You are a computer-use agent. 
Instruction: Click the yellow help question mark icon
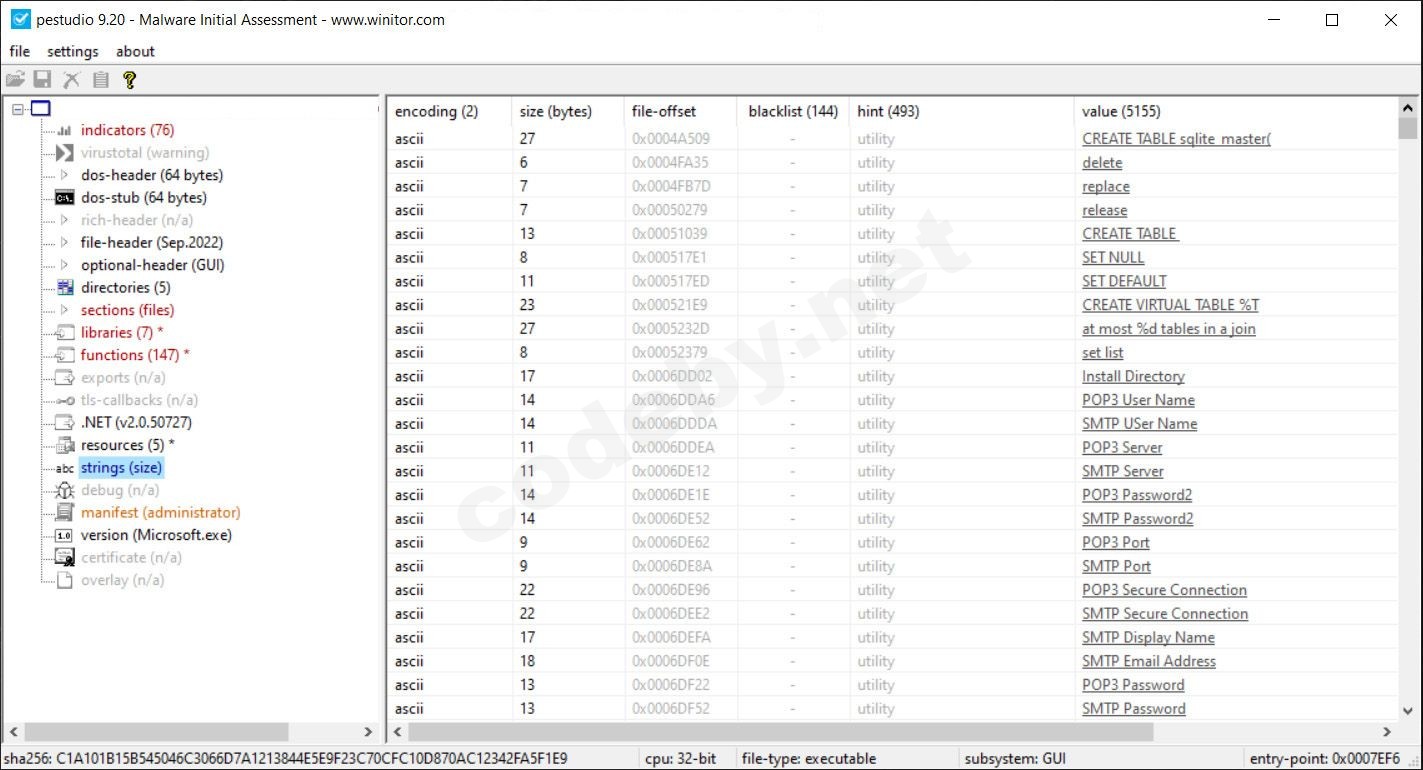click(130, 79)
